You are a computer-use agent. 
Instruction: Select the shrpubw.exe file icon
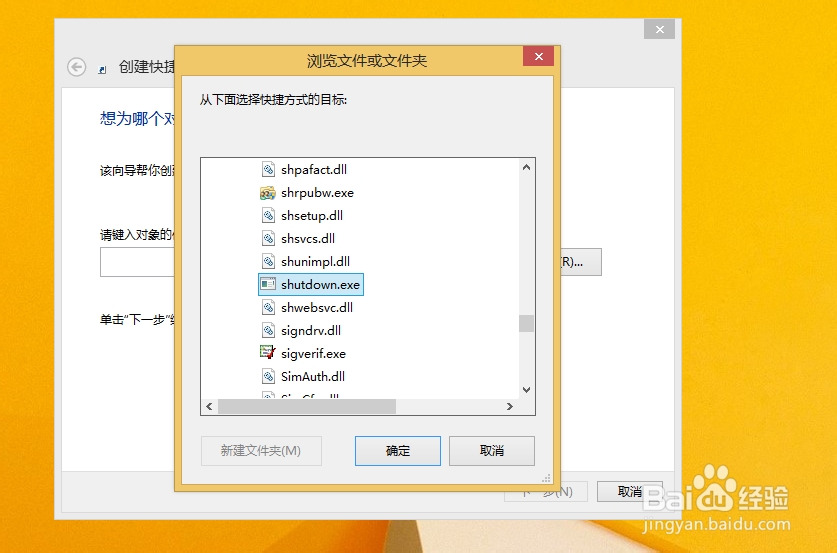pos(268,193)
